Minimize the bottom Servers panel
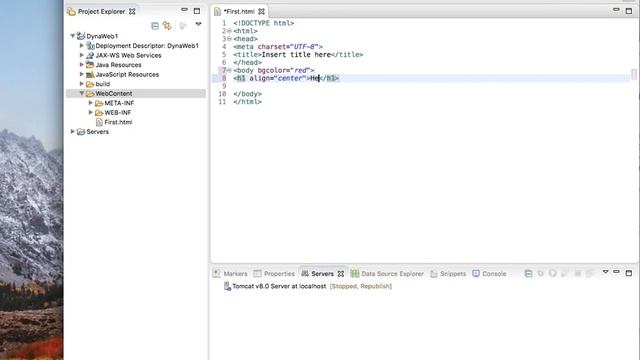The image size is (640, 360). (x=616, y=271)
